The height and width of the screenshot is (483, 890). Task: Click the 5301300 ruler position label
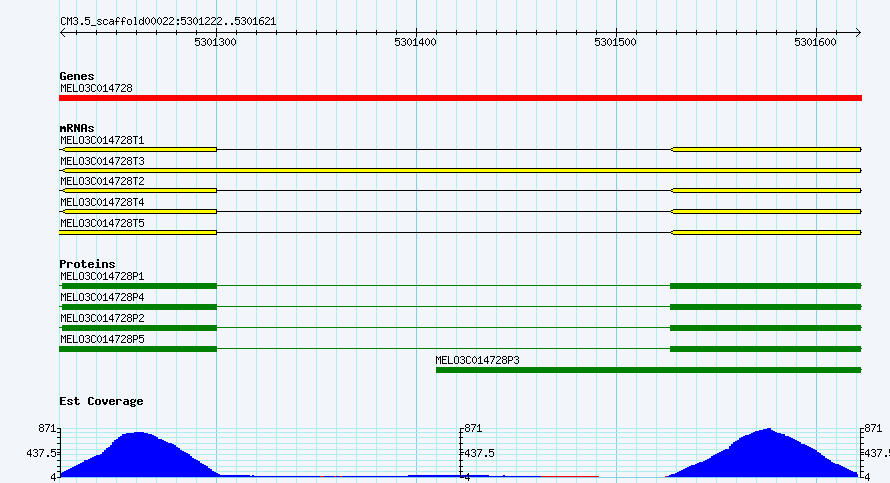click(215, 43)
